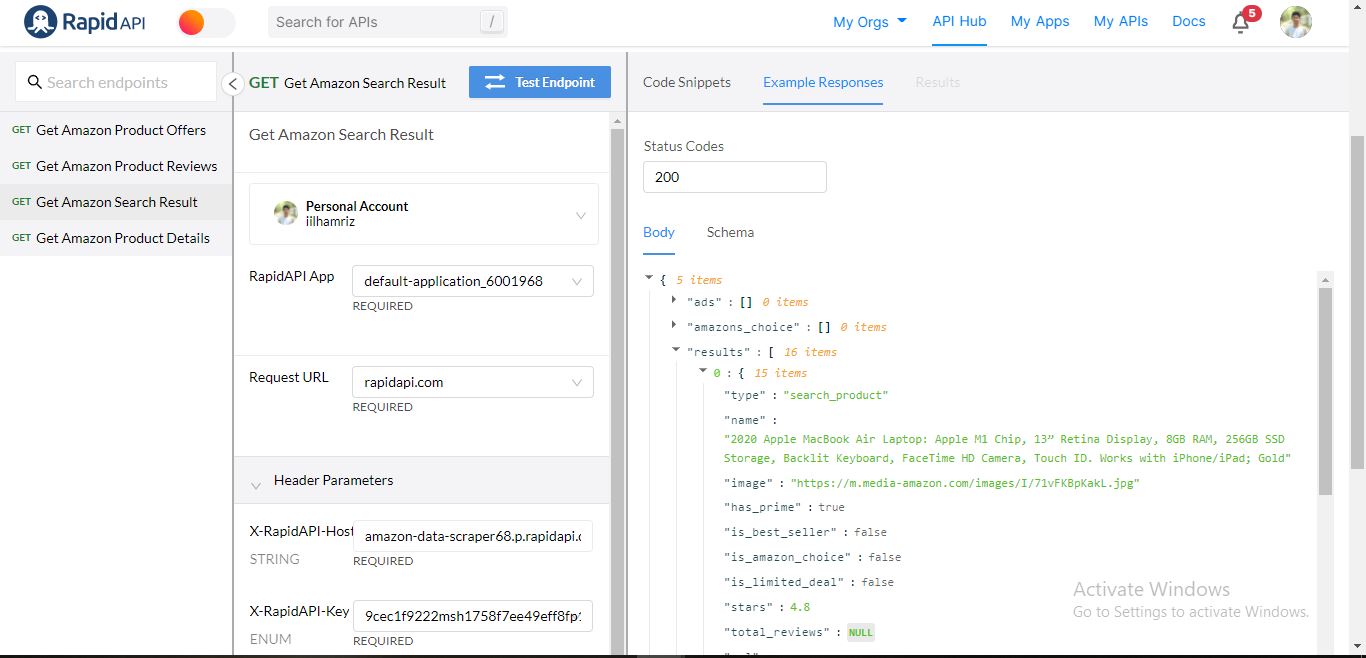Collapse the Header Parameters section

pos(256,484)
